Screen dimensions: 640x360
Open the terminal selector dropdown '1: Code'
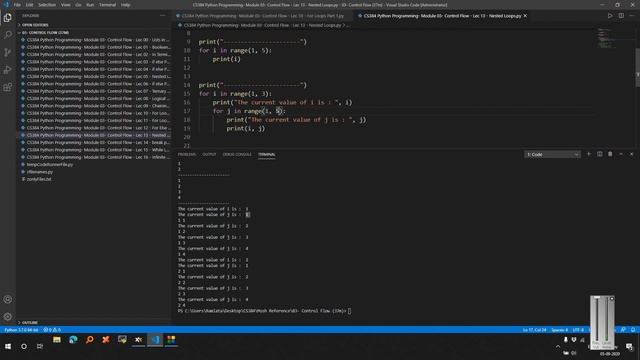point(552,154)
